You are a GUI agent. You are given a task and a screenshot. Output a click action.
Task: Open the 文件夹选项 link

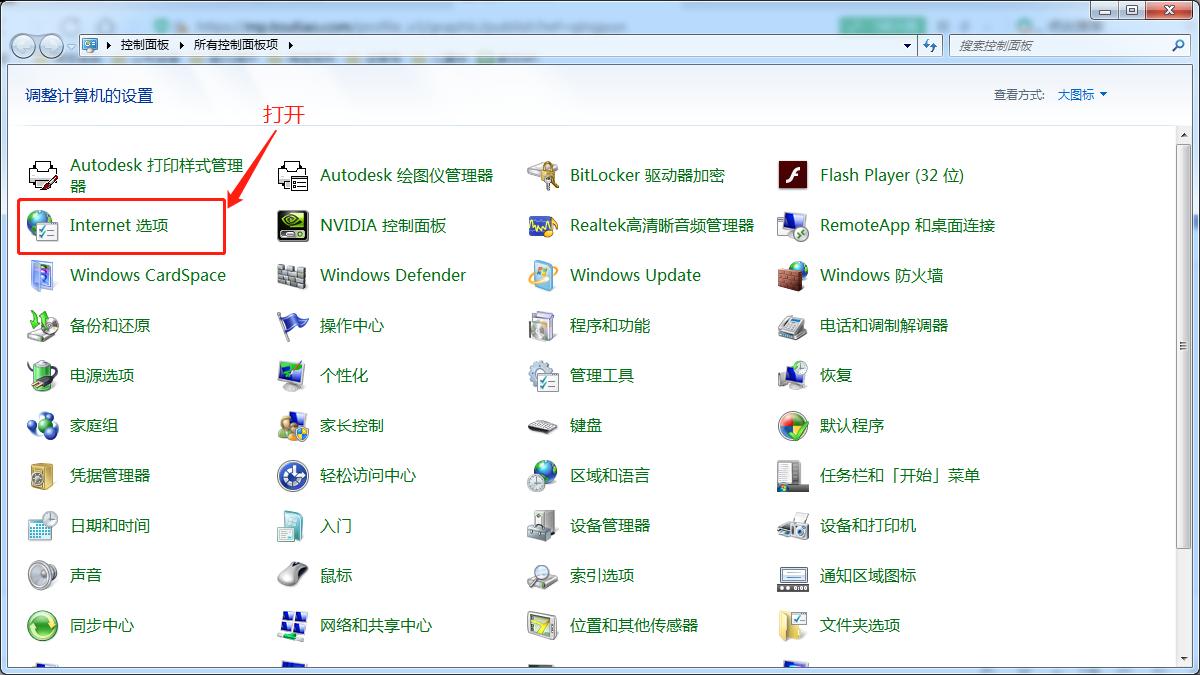(x=860, y=626)
